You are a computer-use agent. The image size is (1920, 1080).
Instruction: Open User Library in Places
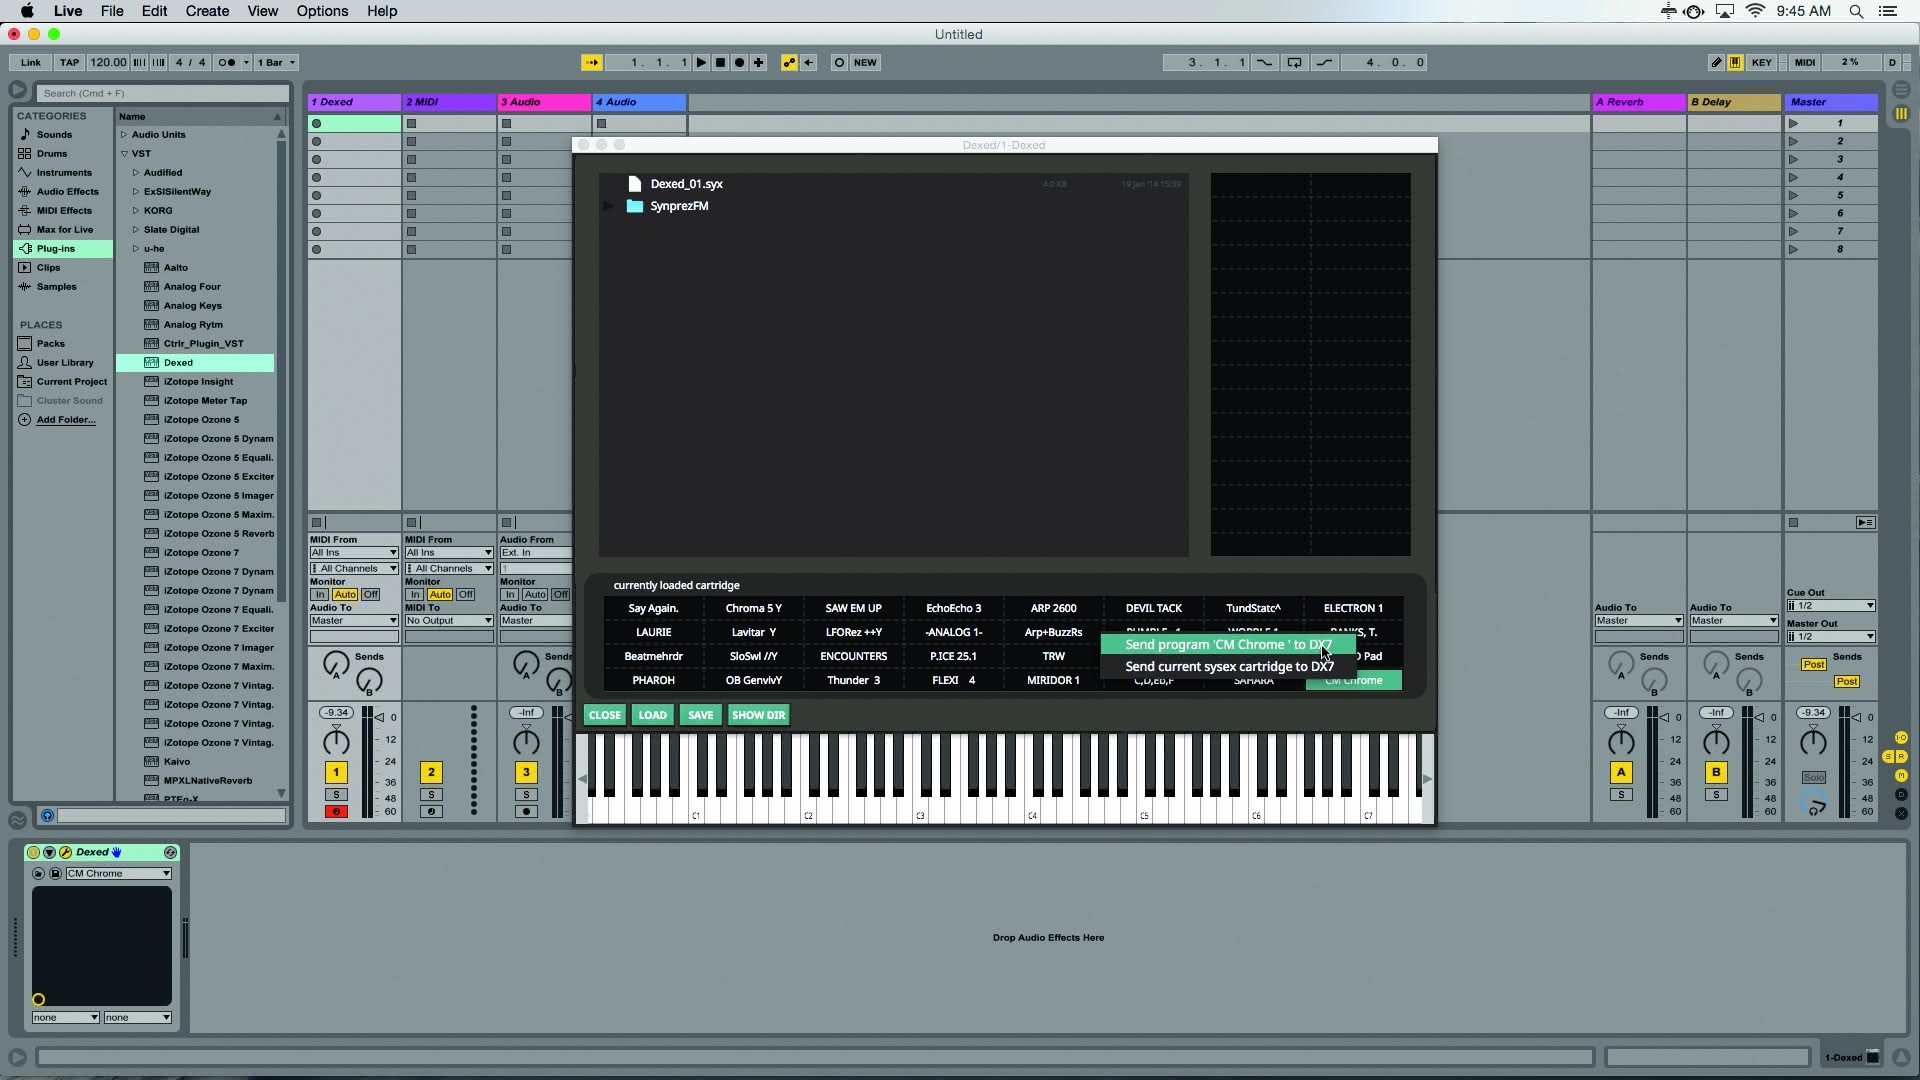point(65,362)
